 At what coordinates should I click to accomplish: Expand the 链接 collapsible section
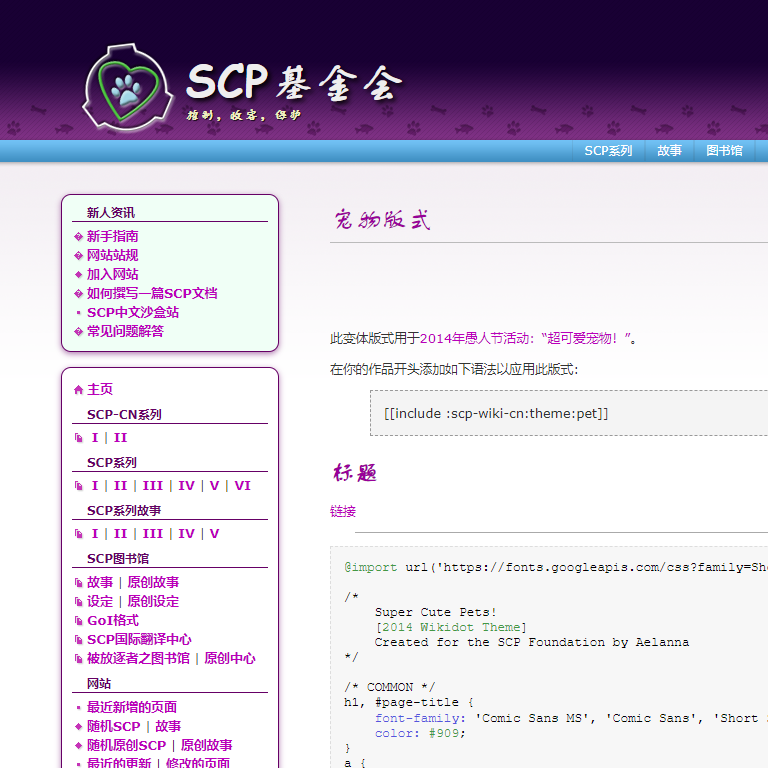(x=342, y=512)
